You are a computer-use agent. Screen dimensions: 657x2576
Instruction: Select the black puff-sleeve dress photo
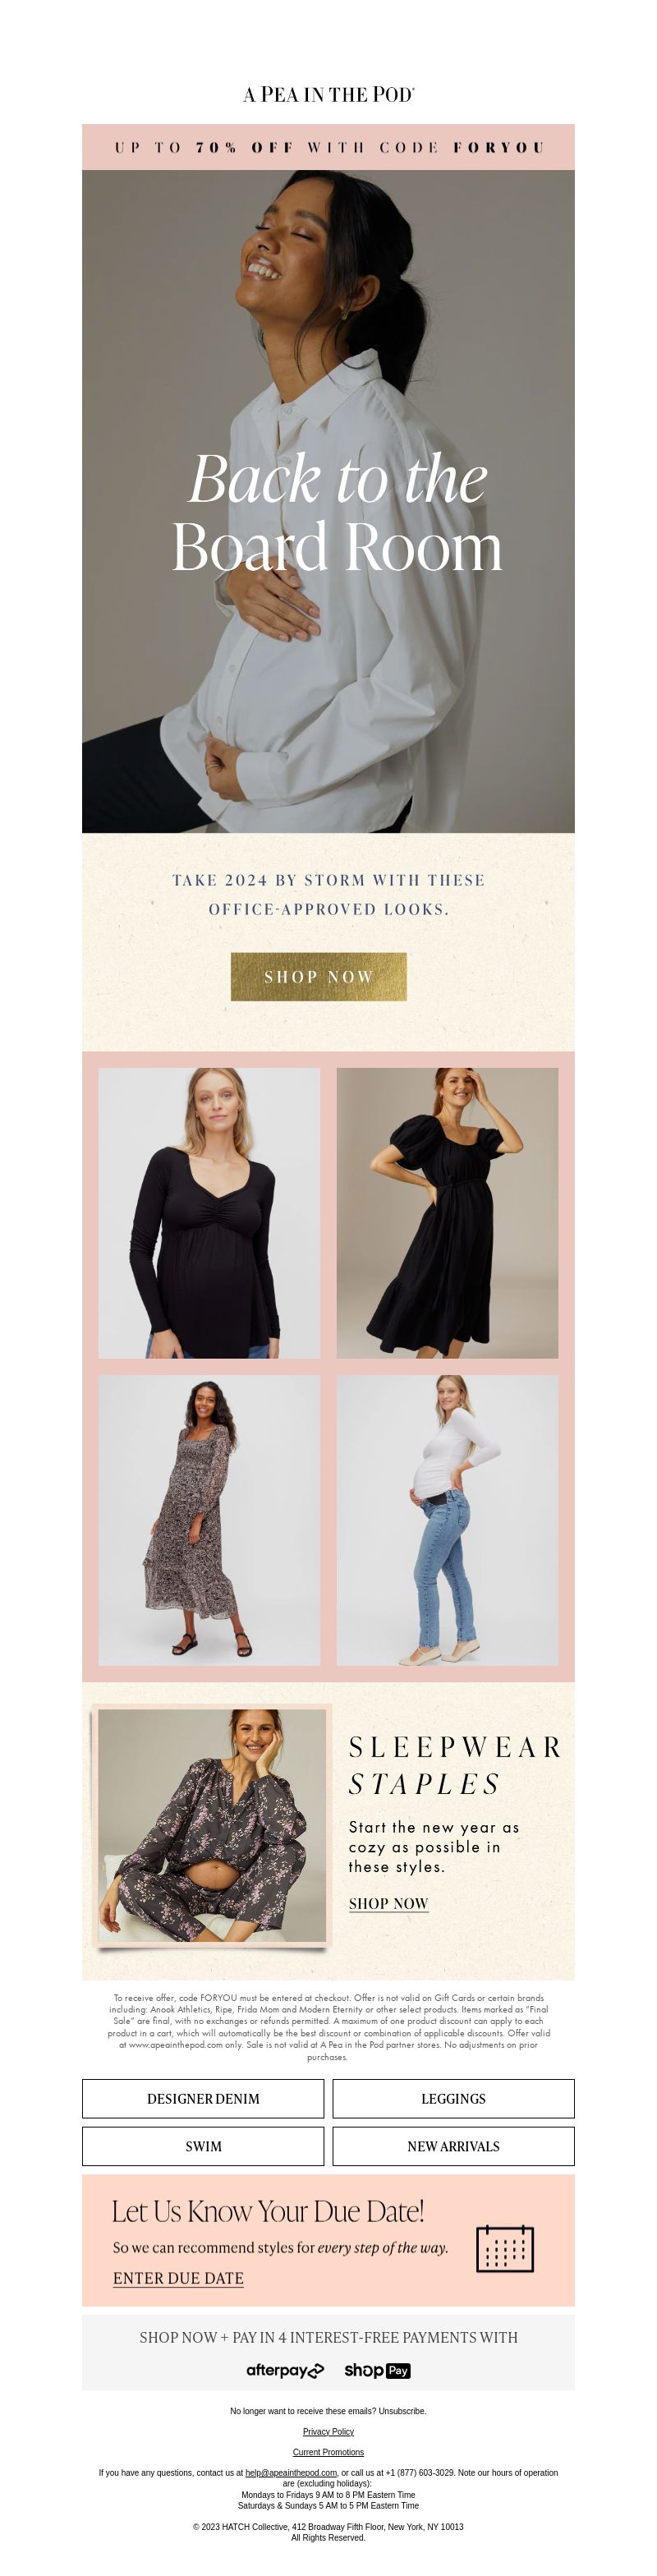coord(447,1212)
